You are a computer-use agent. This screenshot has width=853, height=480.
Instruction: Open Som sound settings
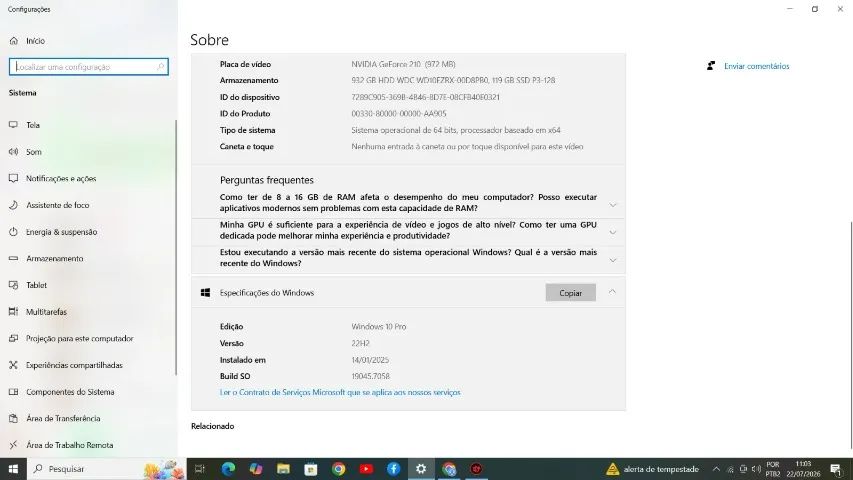[x=25, y=152]
